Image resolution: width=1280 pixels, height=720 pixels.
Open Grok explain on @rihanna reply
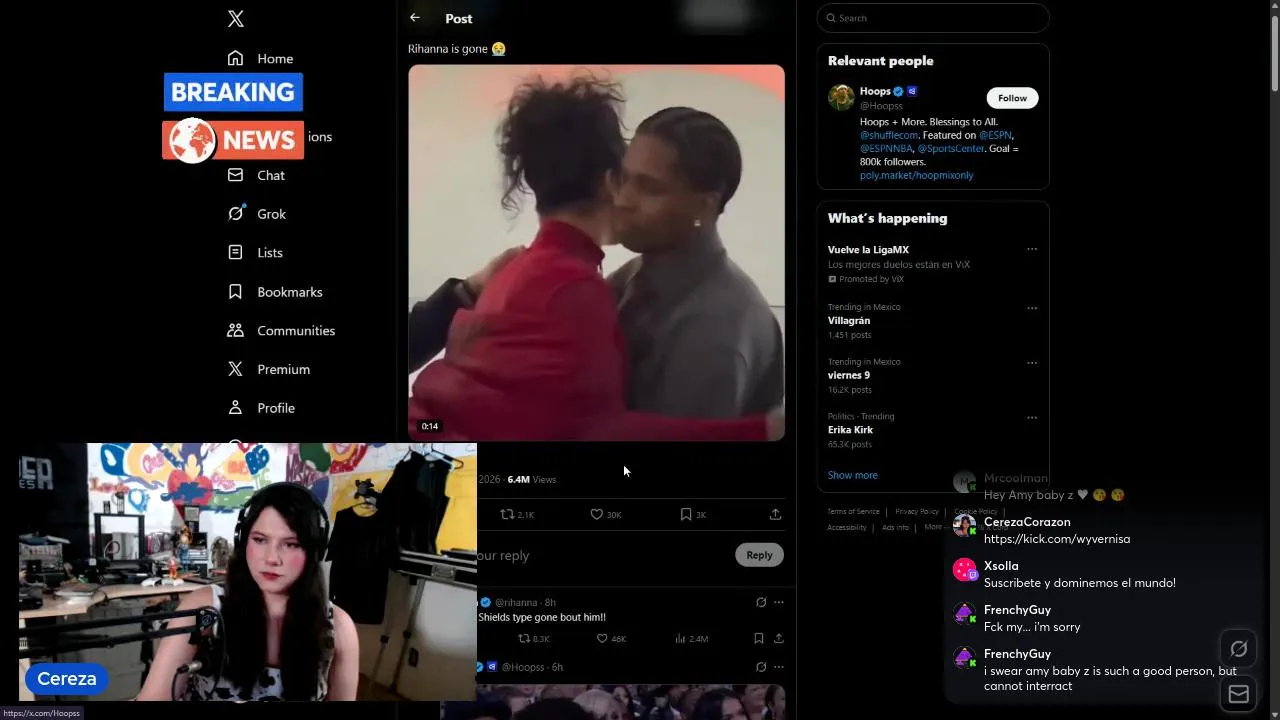tap(761, 602)
